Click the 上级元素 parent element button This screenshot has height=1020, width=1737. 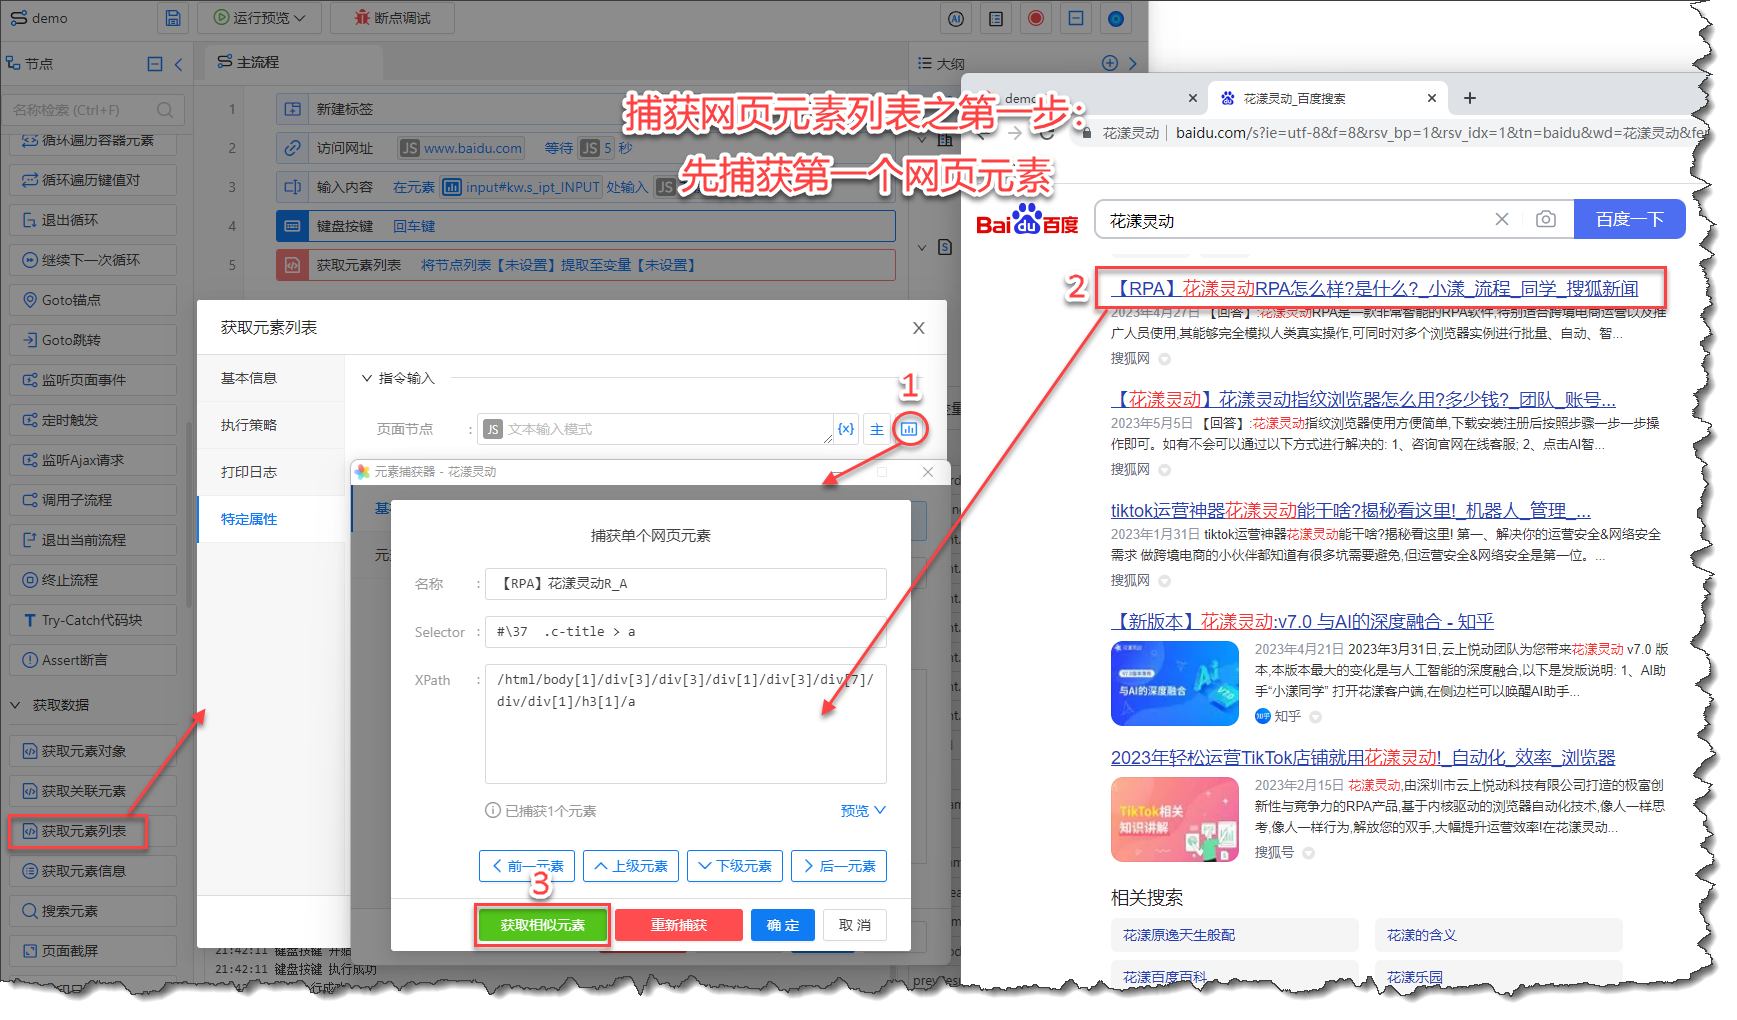point(631,866)
